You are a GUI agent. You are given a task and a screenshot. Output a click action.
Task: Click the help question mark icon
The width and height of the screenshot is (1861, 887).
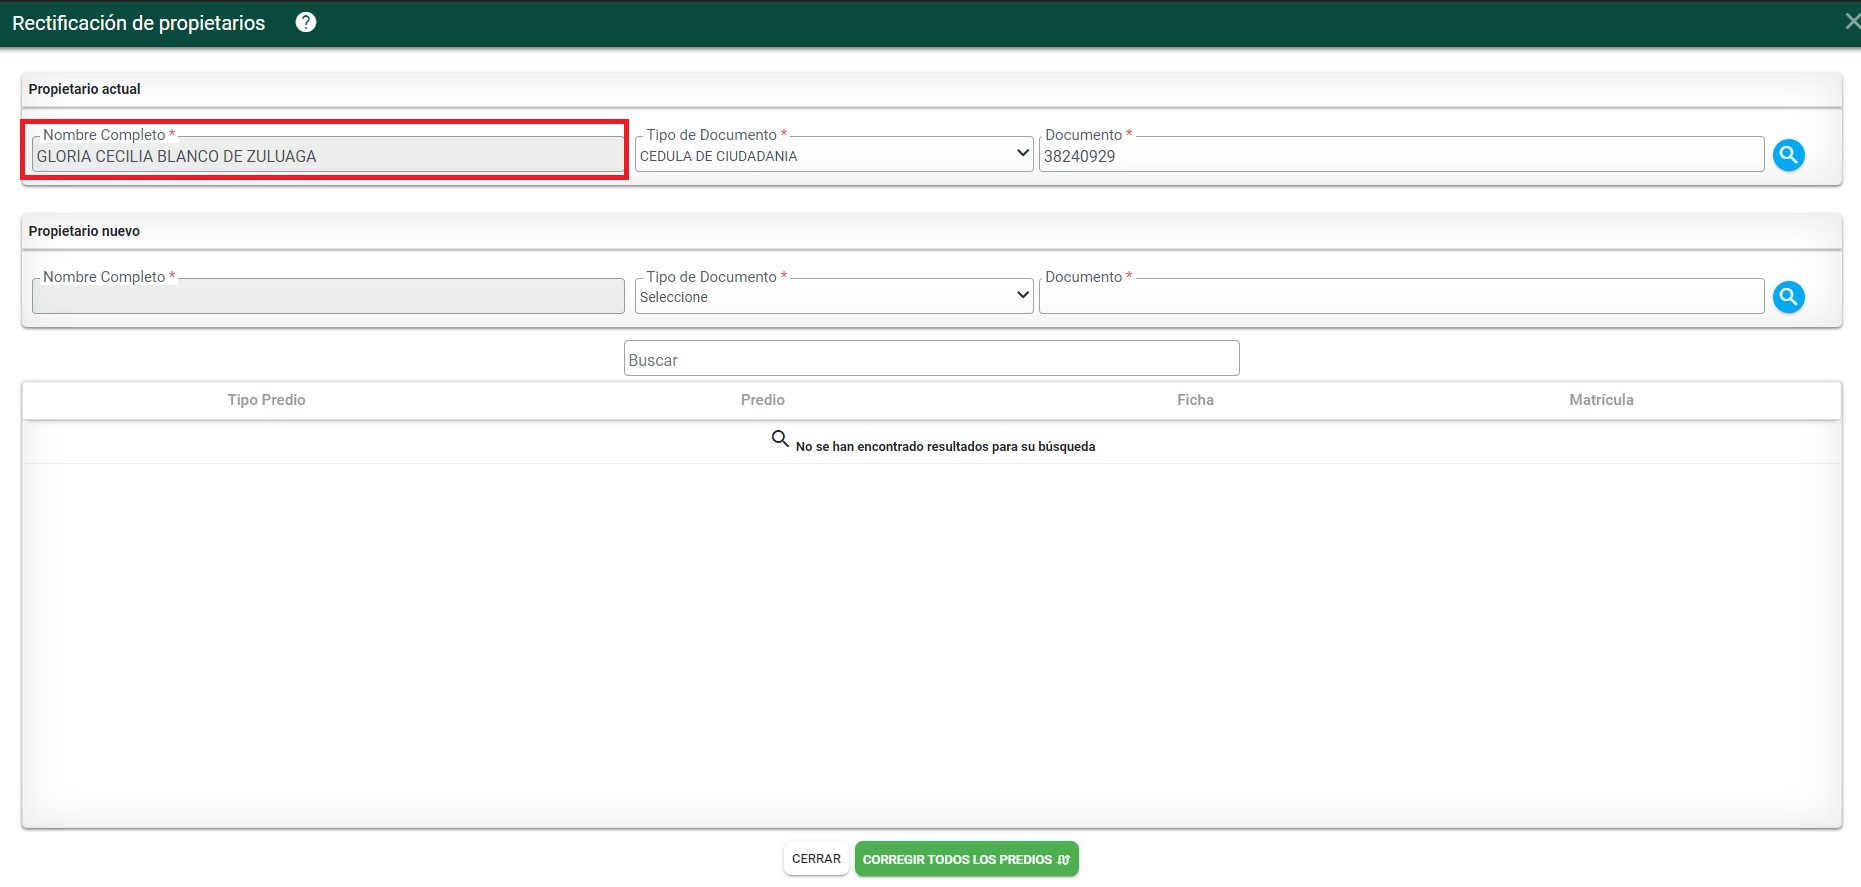[306, 22]
